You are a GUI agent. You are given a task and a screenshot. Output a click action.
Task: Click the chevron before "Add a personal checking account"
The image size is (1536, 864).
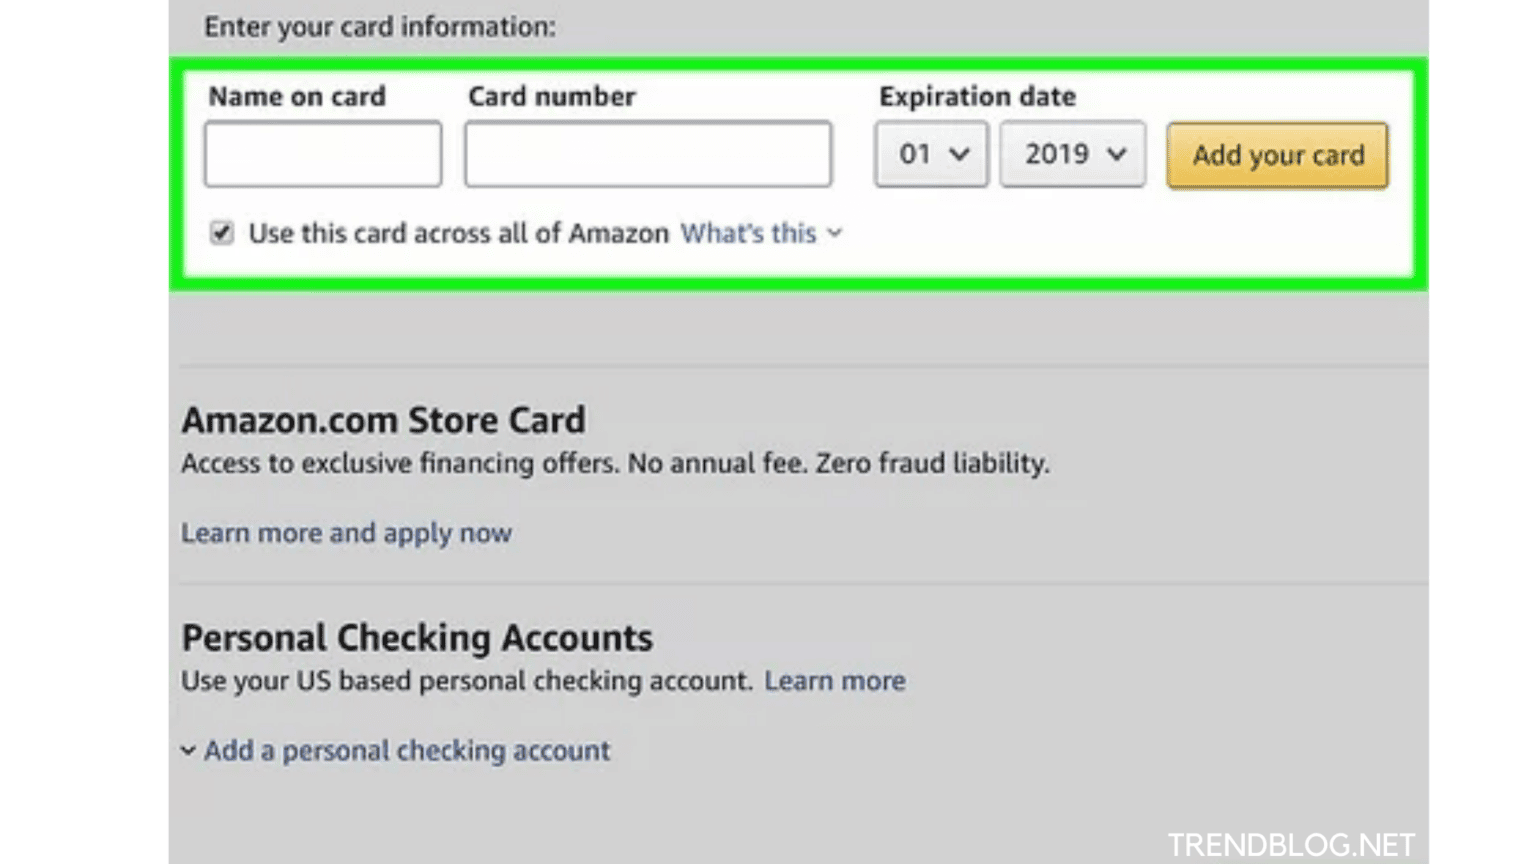[x=189, y=750]
